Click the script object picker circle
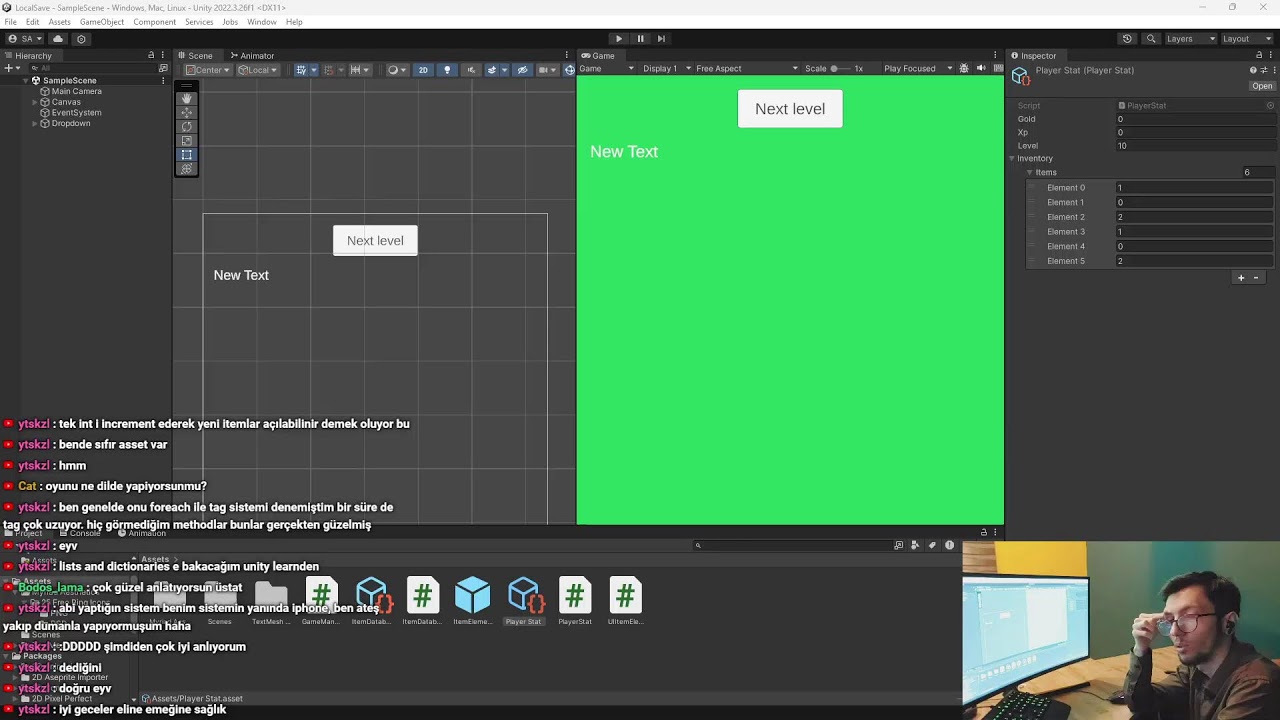Screen dimensions: 1280x720 [1270, 105]
